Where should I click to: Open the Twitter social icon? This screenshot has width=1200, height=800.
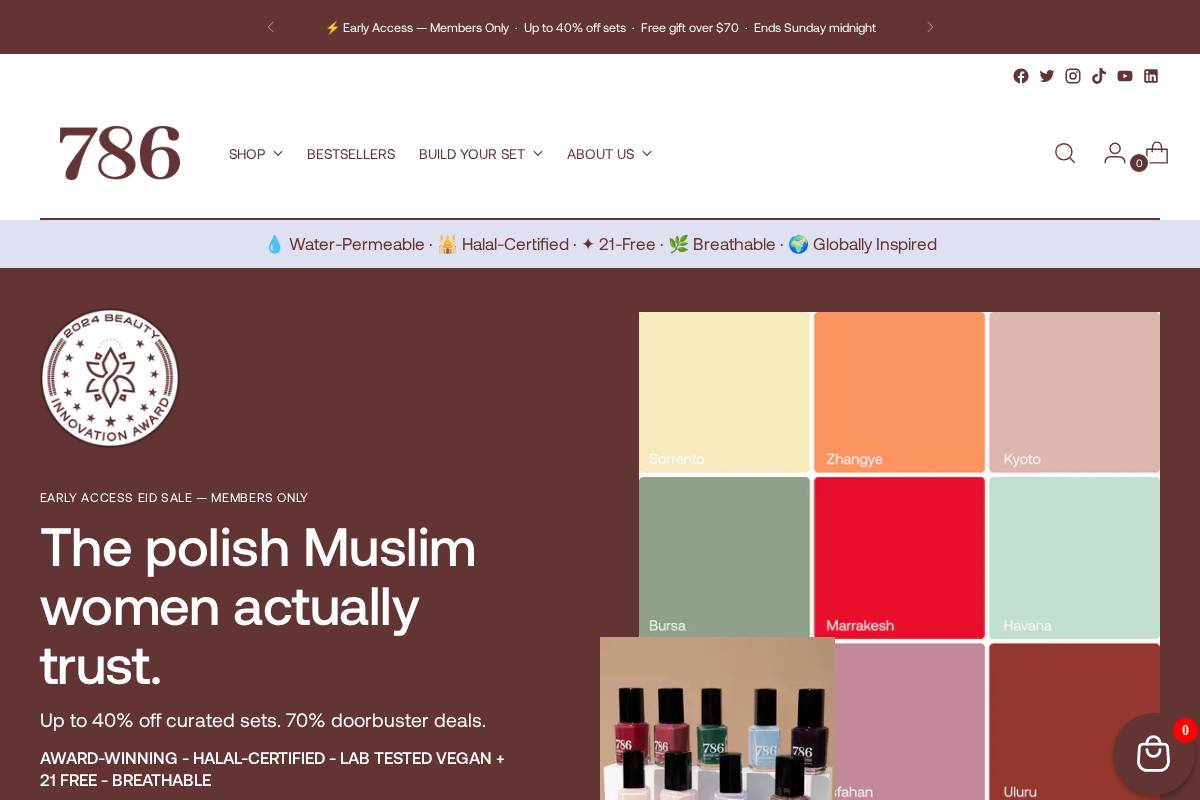tap(1047, 76)
